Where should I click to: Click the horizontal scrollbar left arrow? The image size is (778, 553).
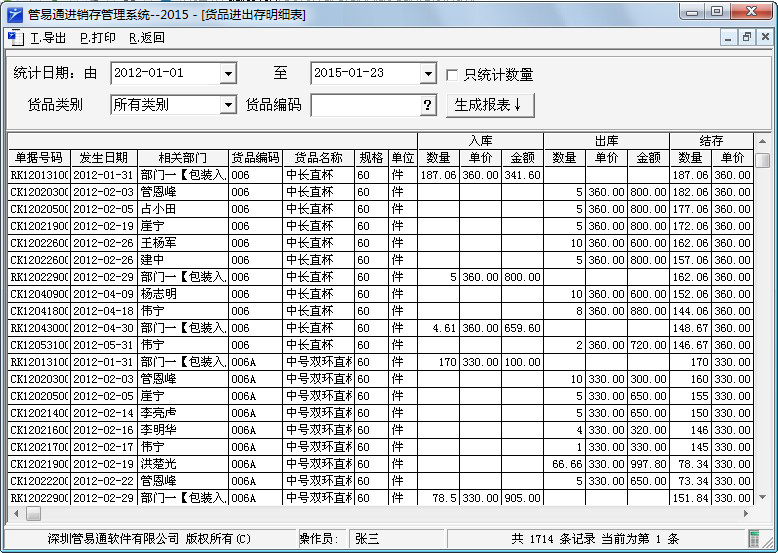click(13, 513)
